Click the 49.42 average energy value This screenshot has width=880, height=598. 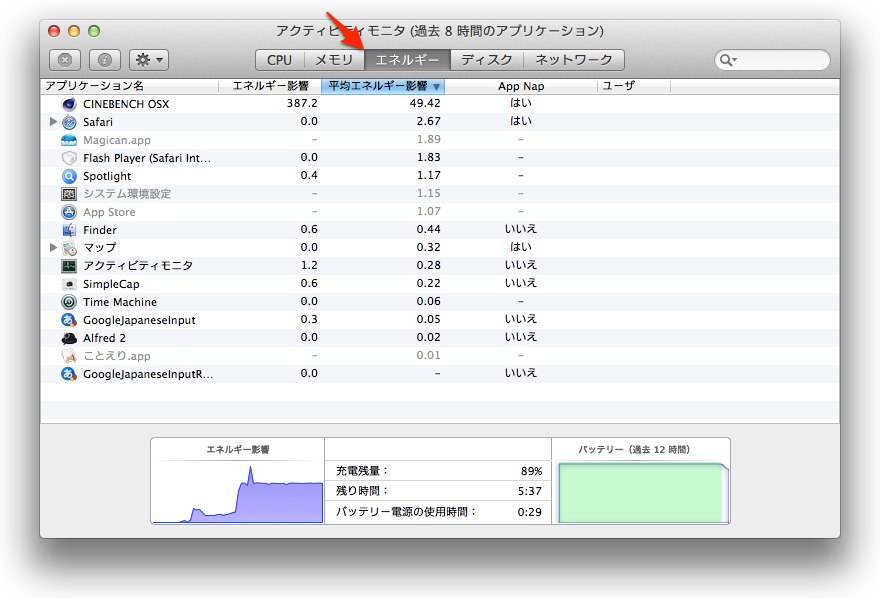pos(425,103)
